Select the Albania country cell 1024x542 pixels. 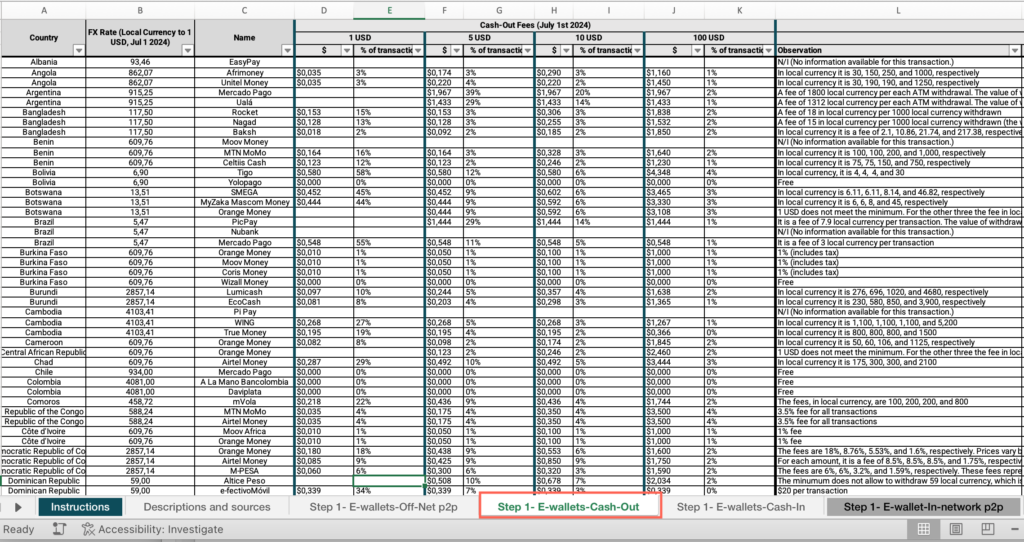44,62
